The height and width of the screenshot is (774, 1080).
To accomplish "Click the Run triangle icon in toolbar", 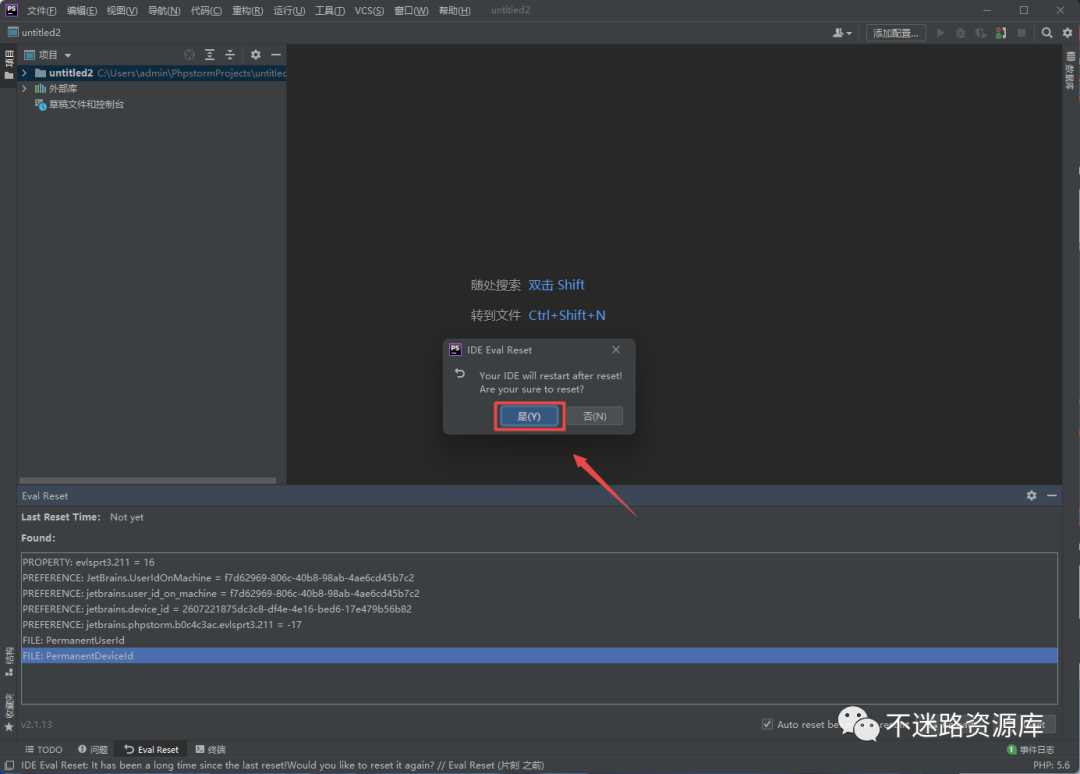I will [940, 33].
